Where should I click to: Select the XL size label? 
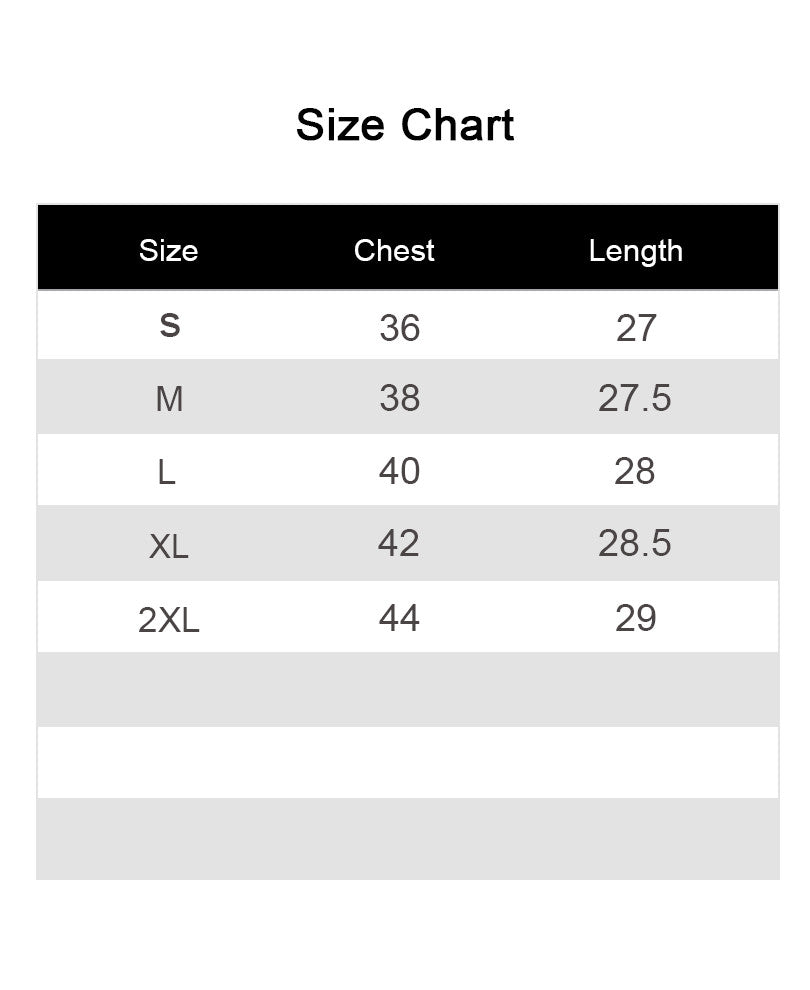pyautogui.click(x=168, y=546)
